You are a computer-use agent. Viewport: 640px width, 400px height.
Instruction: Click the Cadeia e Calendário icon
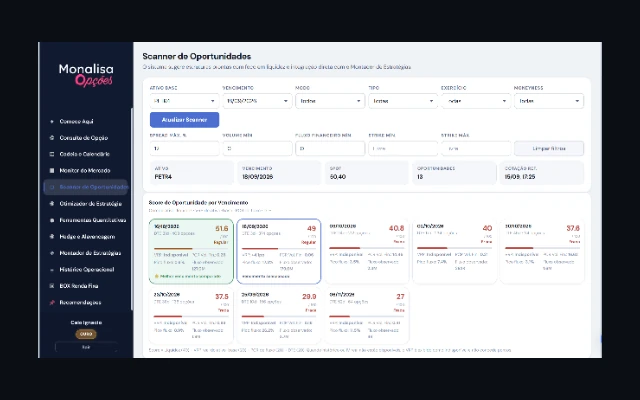(51, 154)
